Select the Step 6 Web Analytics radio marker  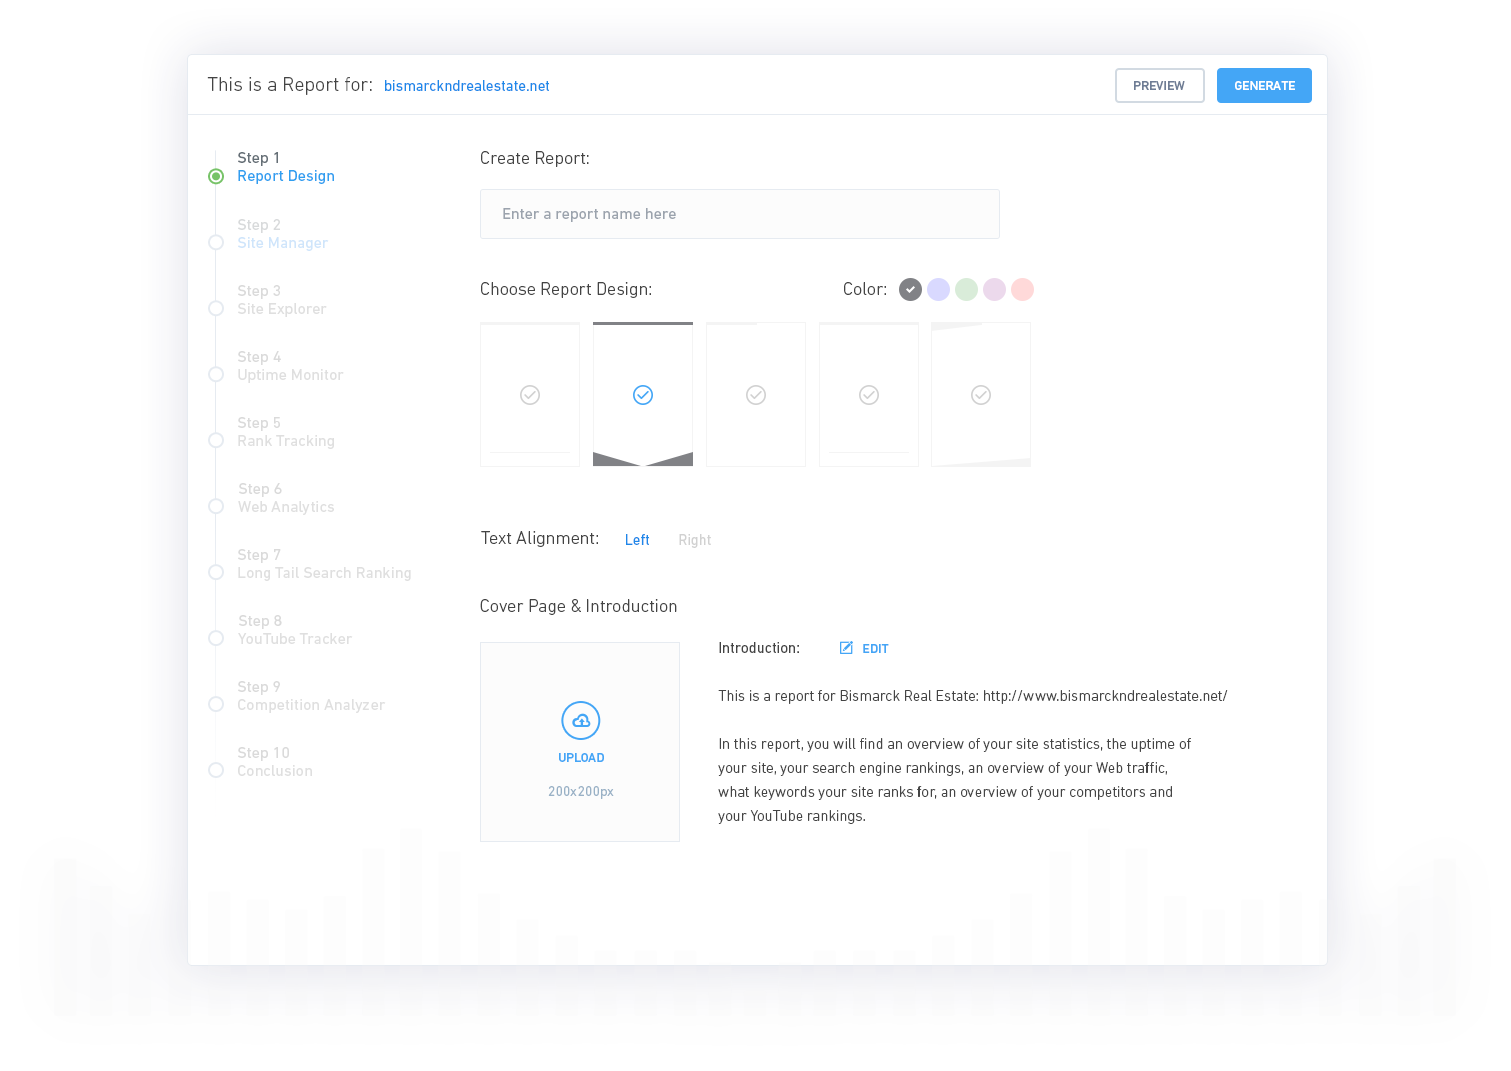pos(216,507)
